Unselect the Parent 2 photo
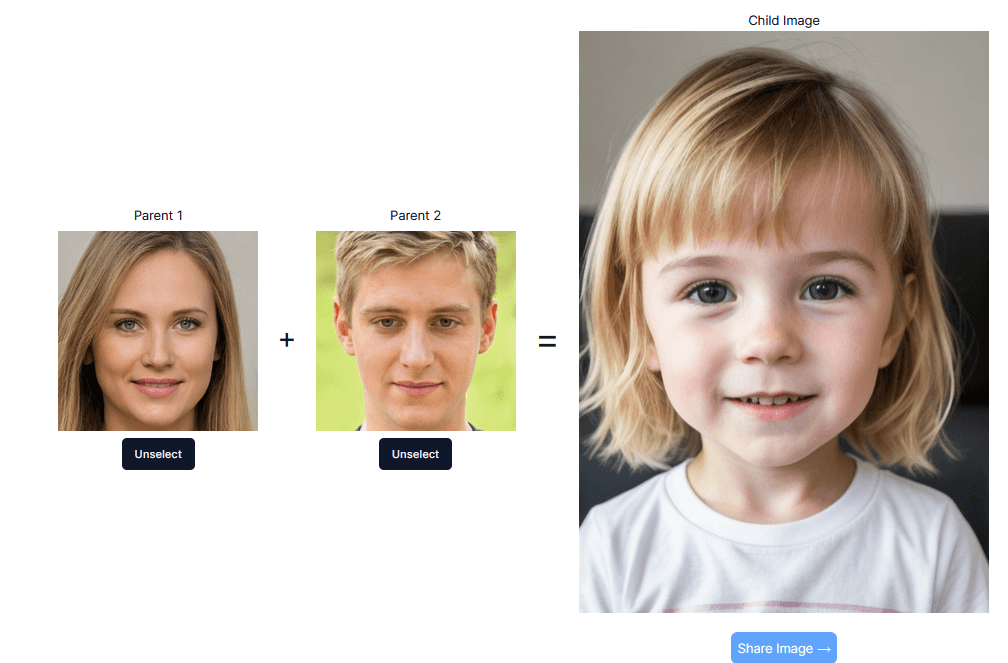 [x=415, y=454]
